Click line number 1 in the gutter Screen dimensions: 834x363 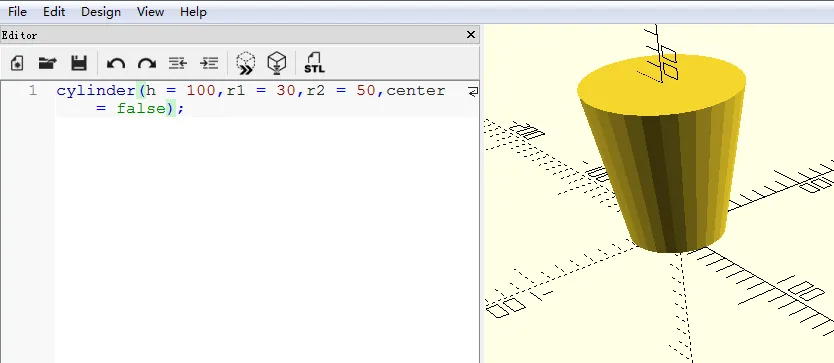(x=33, y=90)
